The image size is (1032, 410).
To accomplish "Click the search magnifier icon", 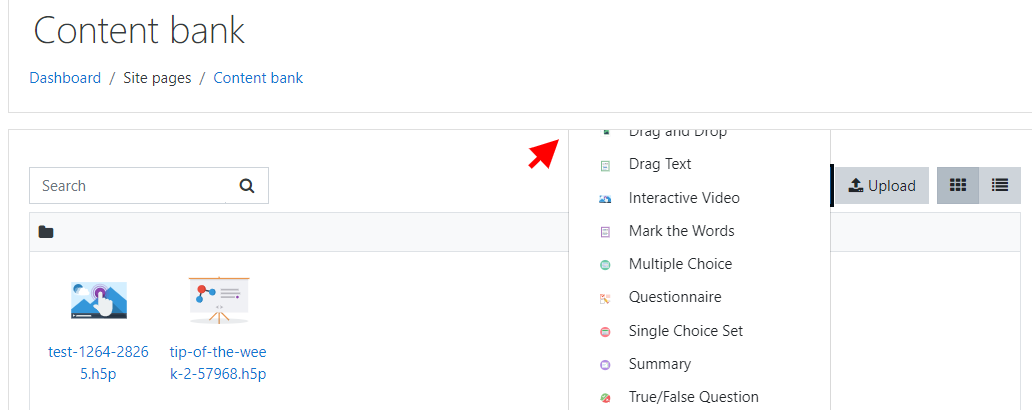I will 247,186.
